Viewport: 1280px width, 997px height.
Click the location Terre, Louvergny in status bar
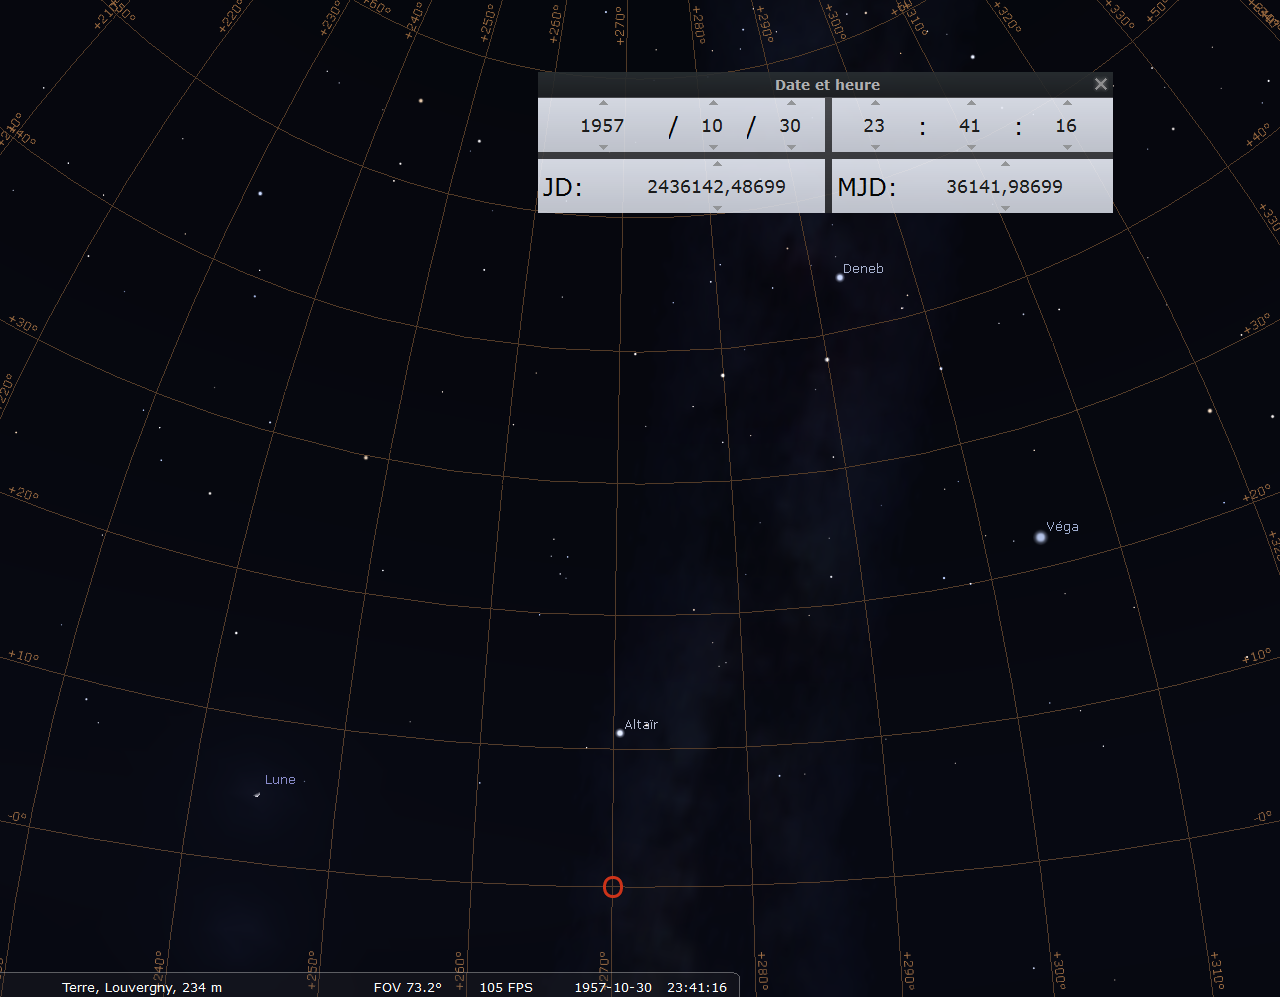coord(142,987)
